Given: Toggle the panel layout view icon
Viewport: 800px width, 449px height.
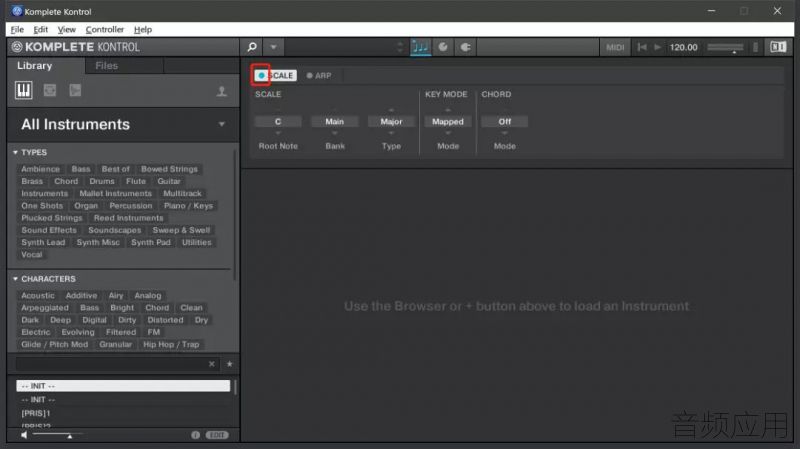Looking at the screenshot, I should (x=778, y=47).
